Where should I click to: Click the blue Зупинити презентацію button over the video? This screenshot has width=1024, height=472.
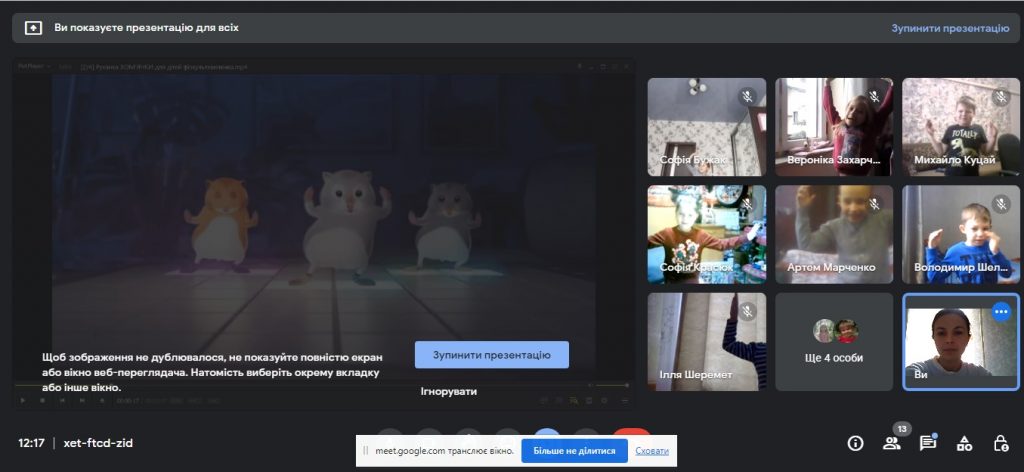click(x=492, y=354)
